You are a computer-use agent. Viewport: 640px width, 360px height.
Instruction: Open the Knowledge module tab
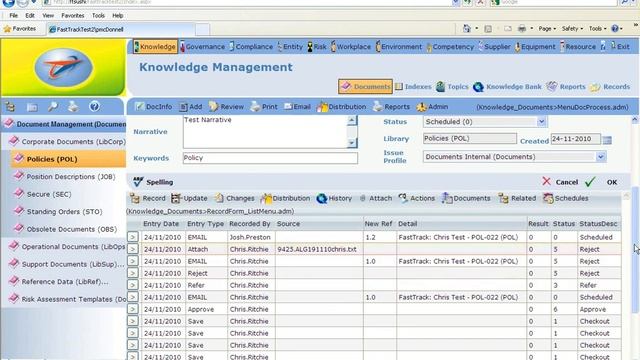click(x=155, y=47)
